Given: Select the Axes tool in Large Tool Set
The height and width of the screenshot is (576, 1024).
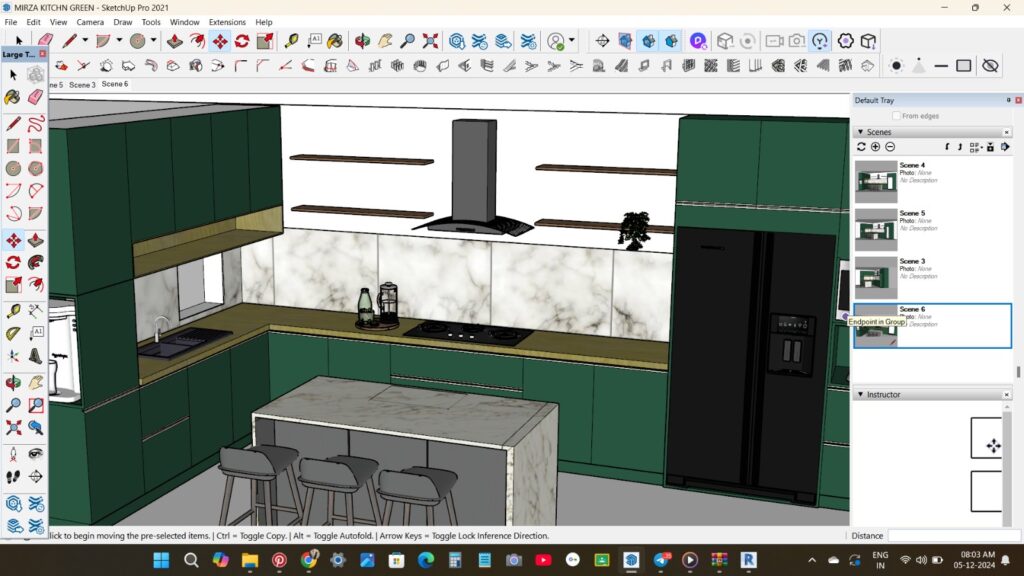Looking at the screenshot, I should click(13, 357).
